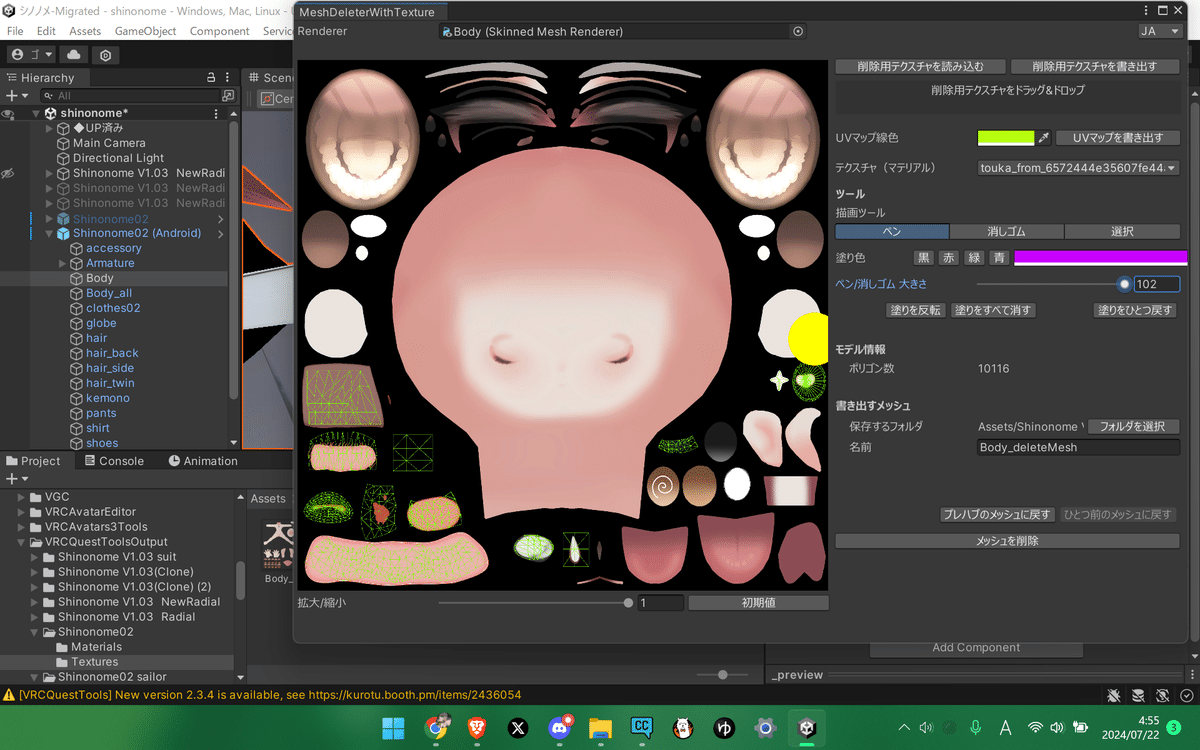This screenshot has width=1200, height=750.
Task: Open the Unity Hub hexagon icon
Action: pyautogui.click(x=105, y=55)
